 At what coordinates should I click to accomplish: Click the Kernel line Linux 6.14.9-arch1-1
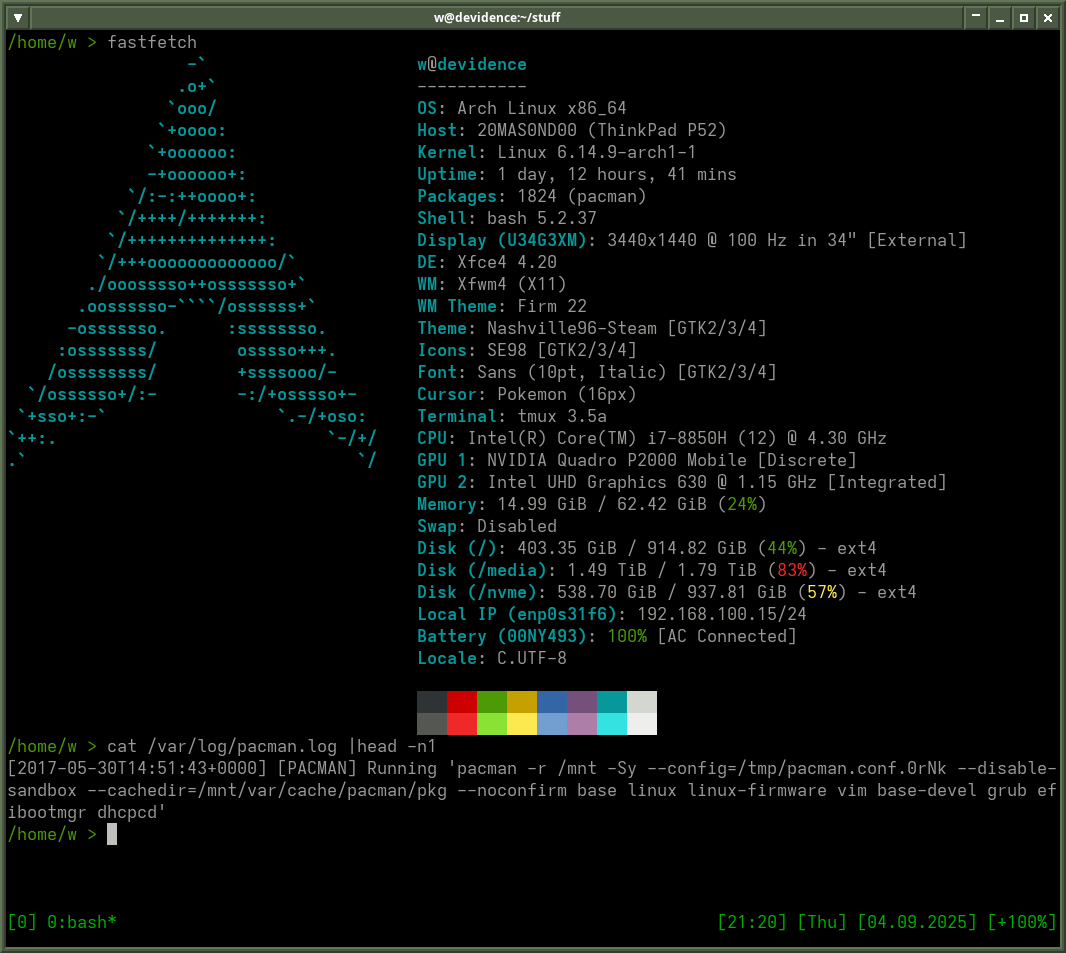(557, 152)
